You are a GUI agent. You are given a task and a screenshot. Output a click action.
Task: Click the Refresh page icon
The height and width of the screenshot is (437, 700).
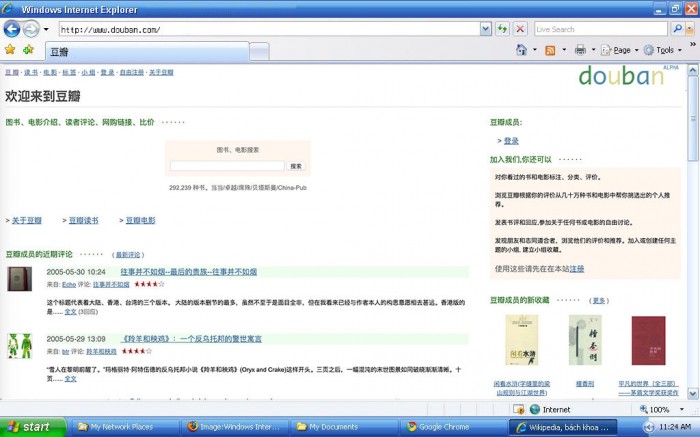pos(502,29)
